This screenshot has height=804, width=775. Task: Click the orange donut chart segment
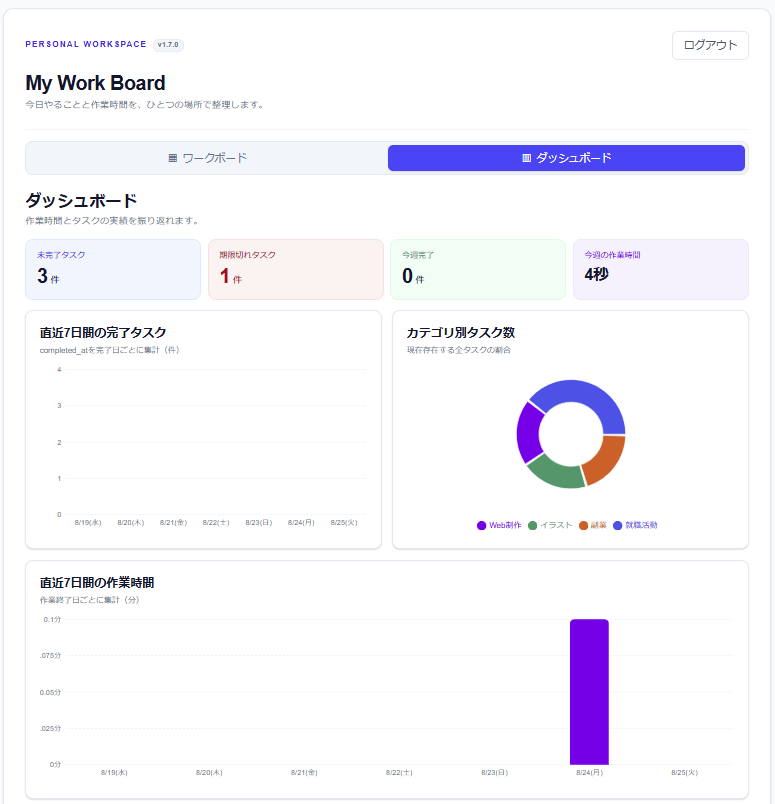(x=605, y=459)
